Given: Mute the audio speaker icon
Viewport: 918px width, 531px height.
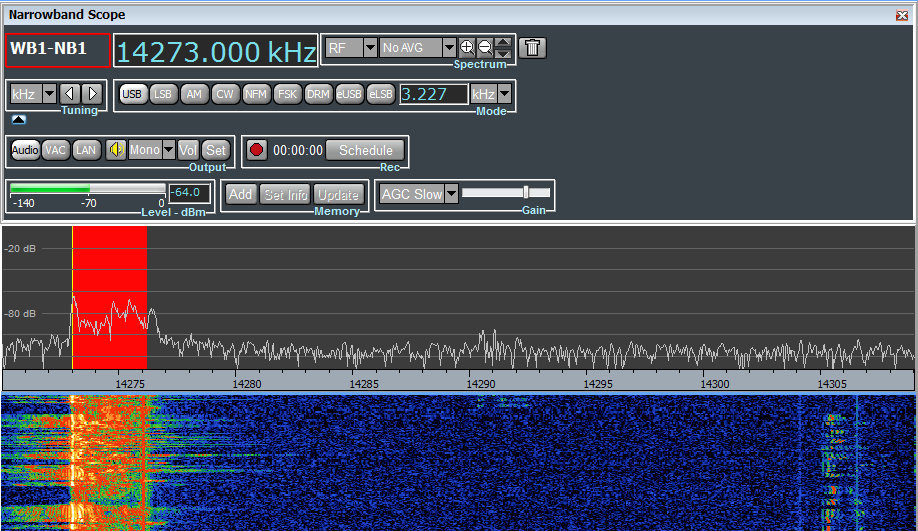Looking at the screenshot, I should (116, 150).
